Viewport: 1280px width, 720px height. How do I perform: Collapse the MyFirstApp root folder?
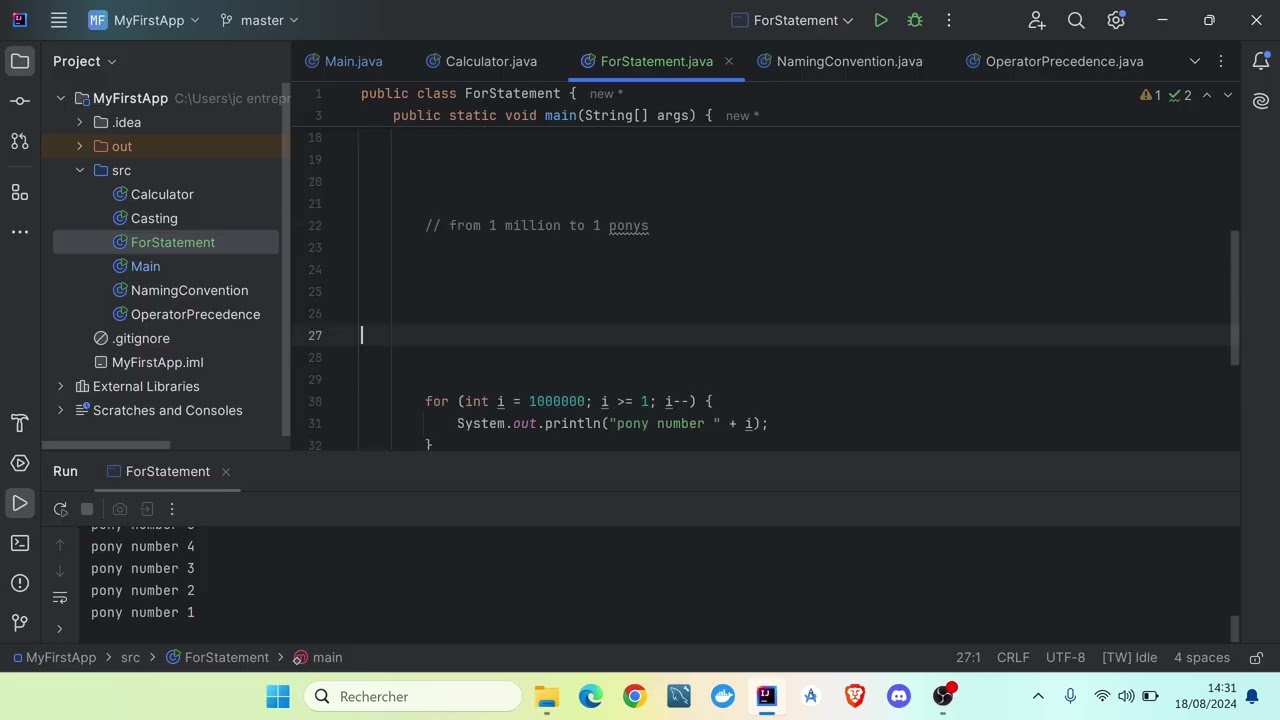click(61, 98)
